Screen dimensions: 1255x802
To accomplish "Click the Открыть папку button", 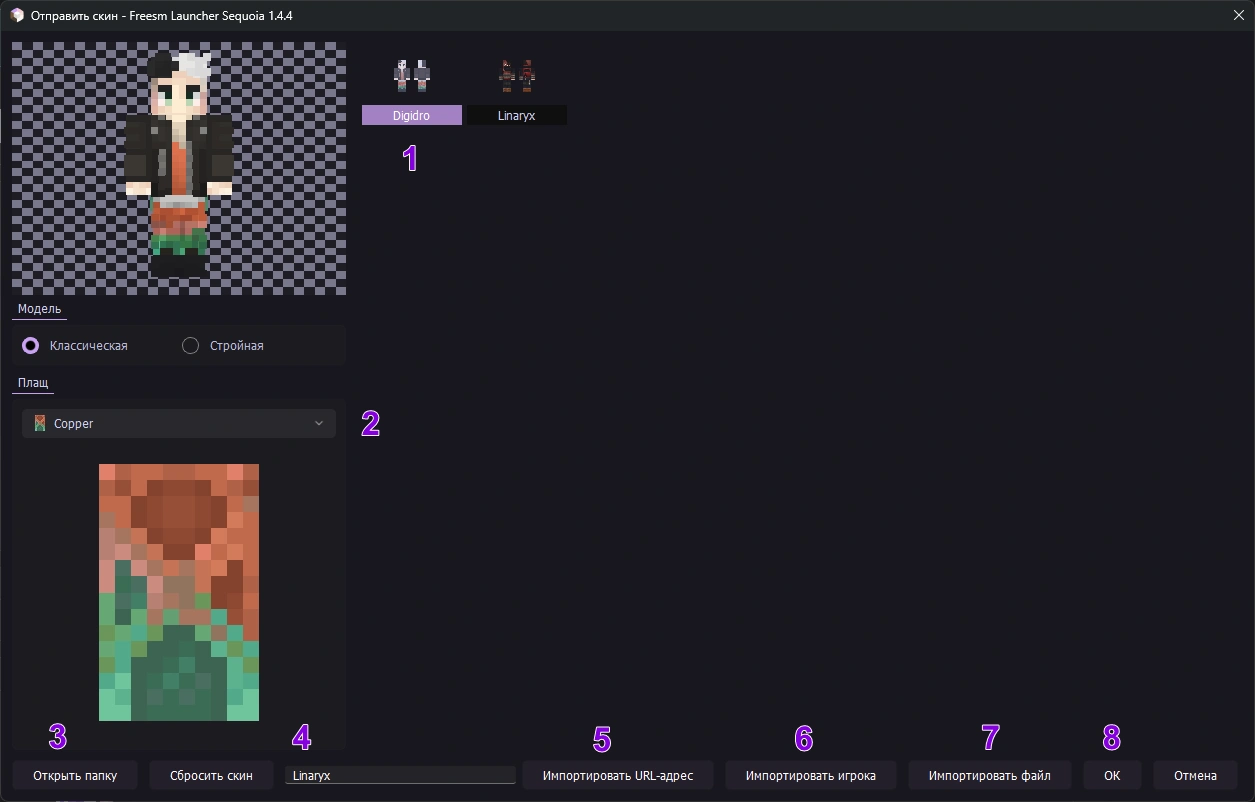I will pyautogui.click(x=75, y=775).
